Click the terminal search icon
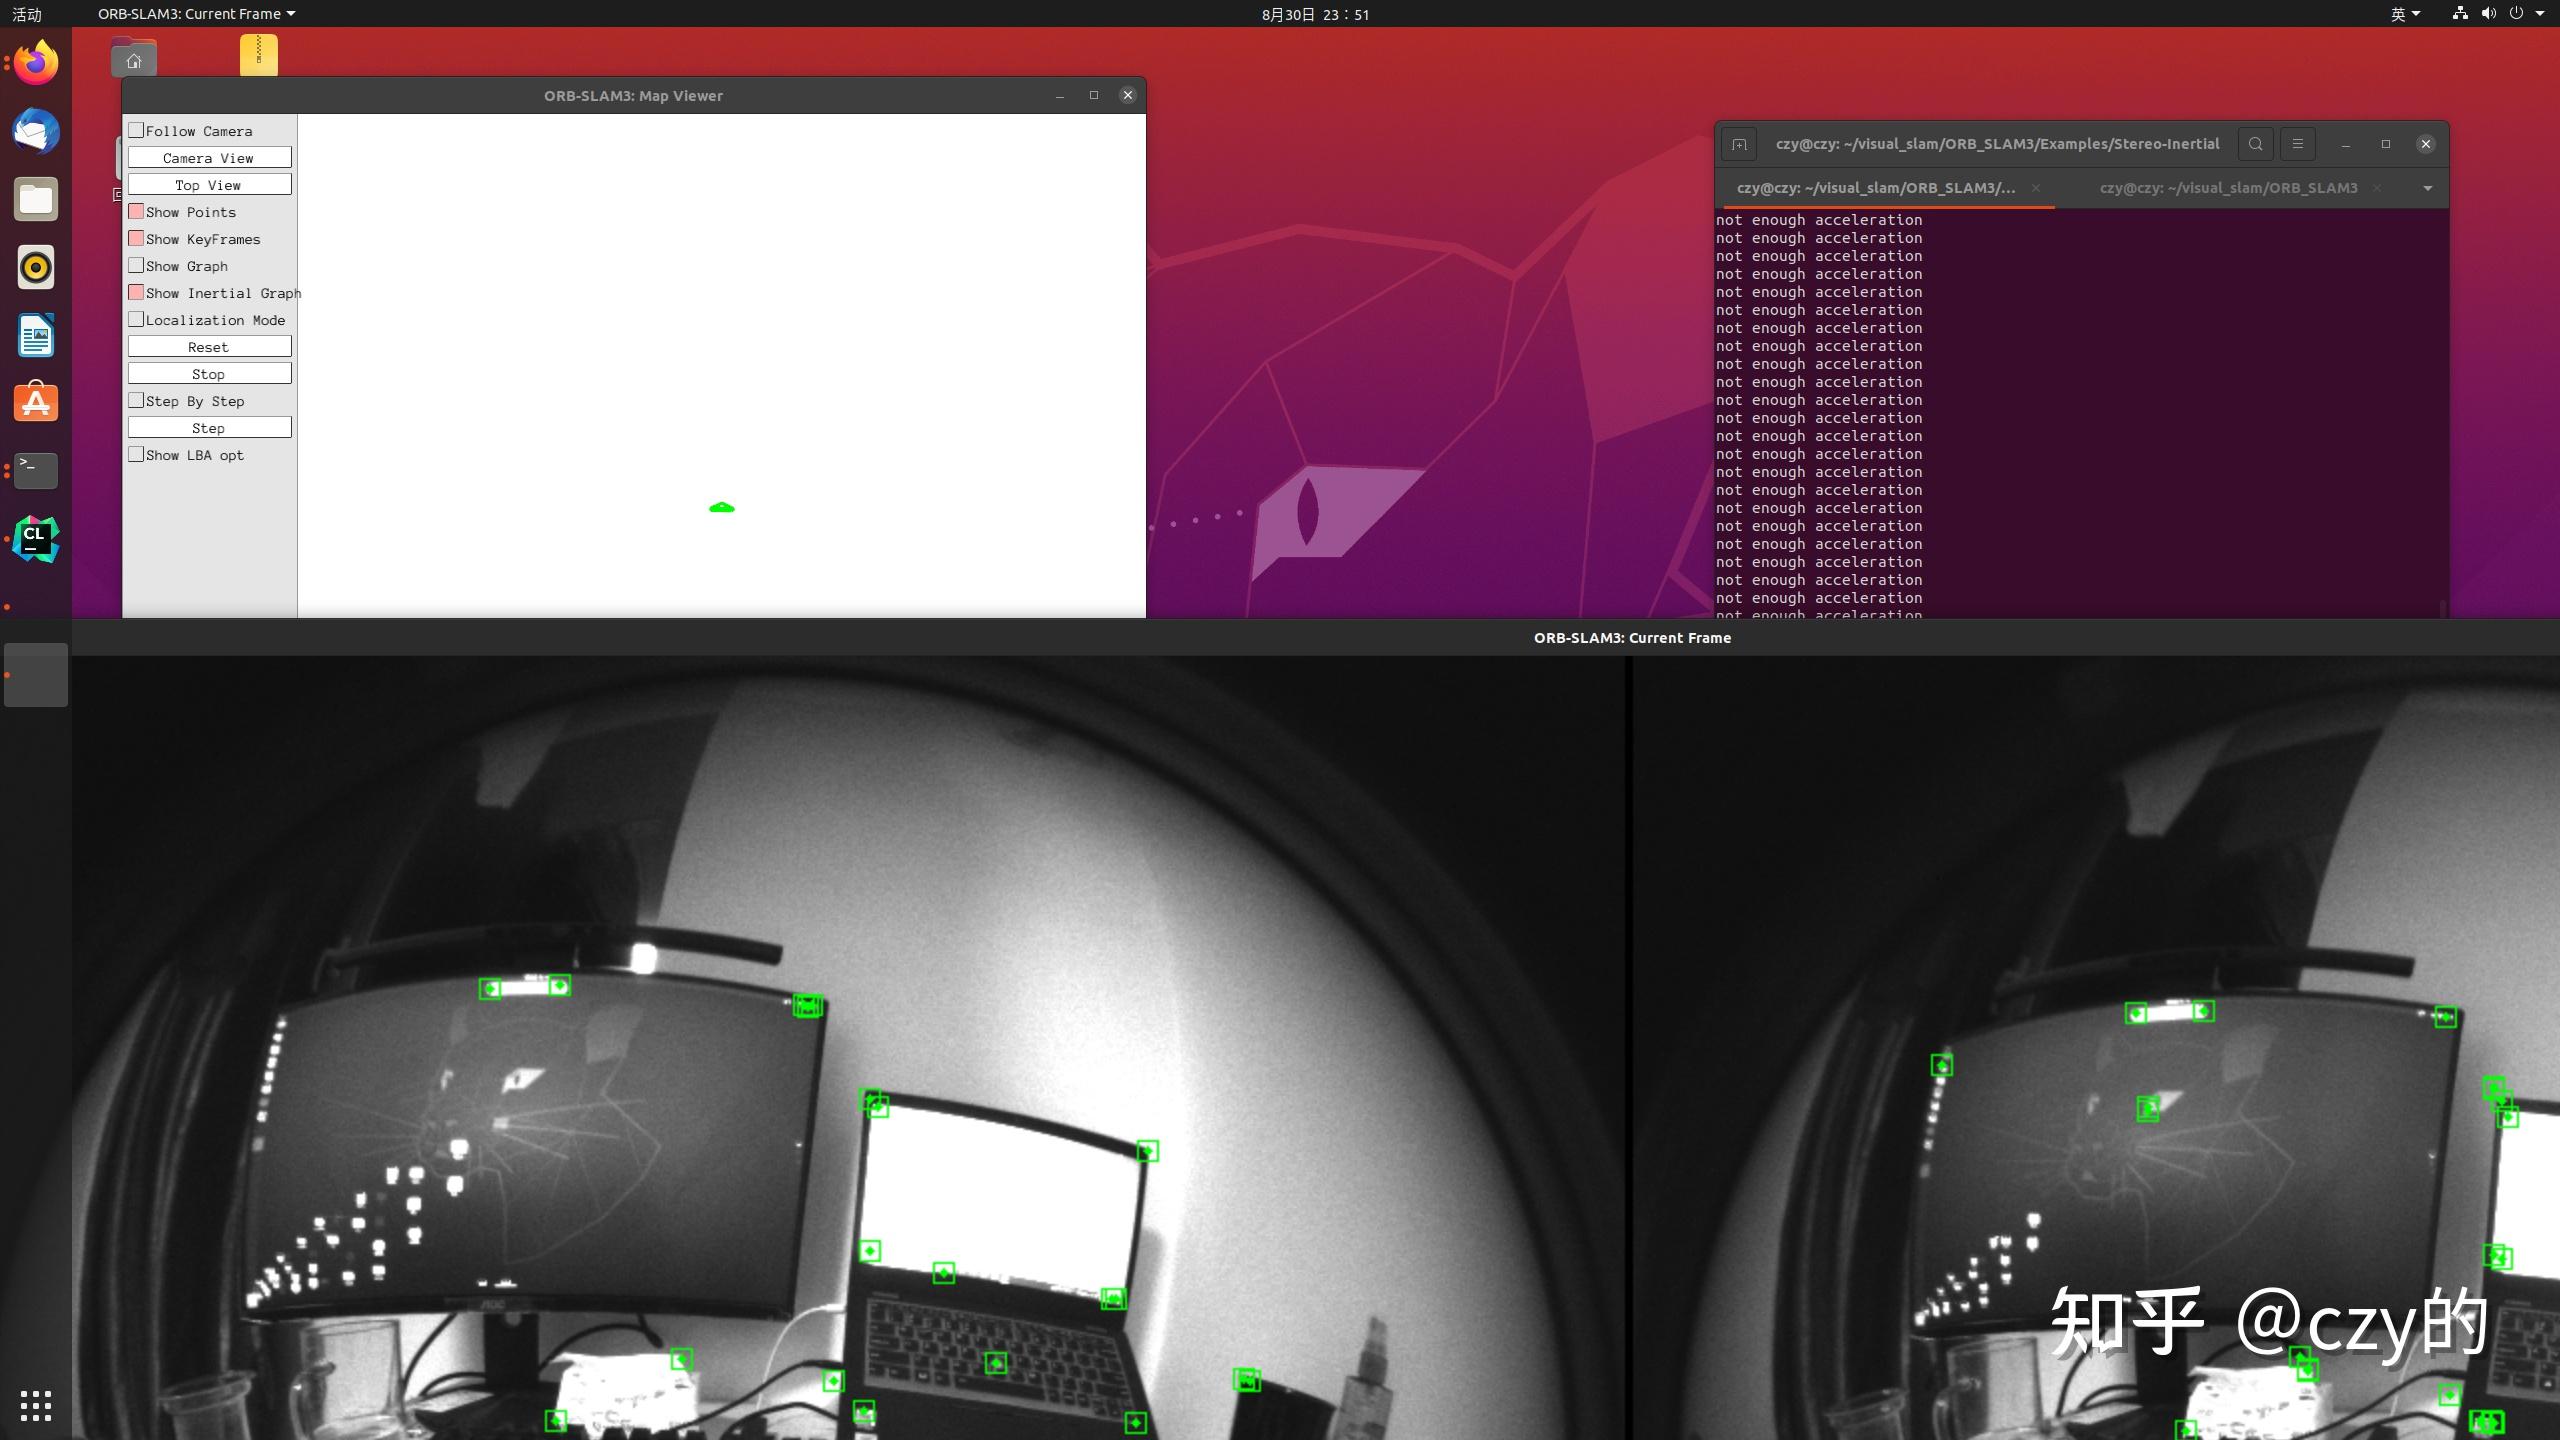 click(x=2255, y=144)
